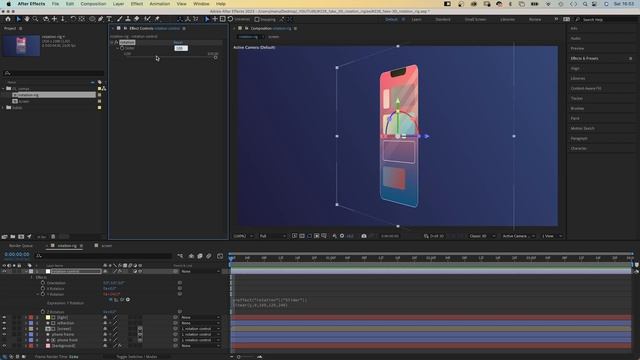The height and width of the screenshot is (360, 640).
Task: Open the 1 View layout dropdown
Action: (x=552, y=236)
